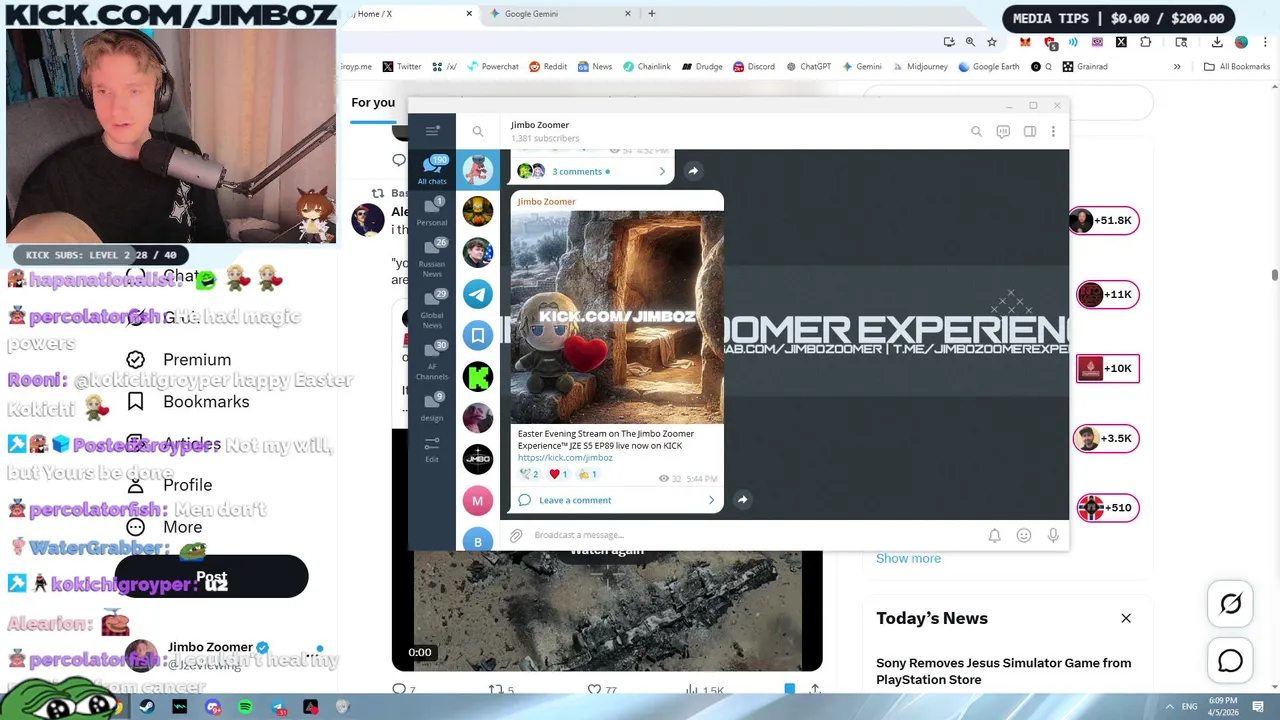Close the Home / X tab

[470, 14]
